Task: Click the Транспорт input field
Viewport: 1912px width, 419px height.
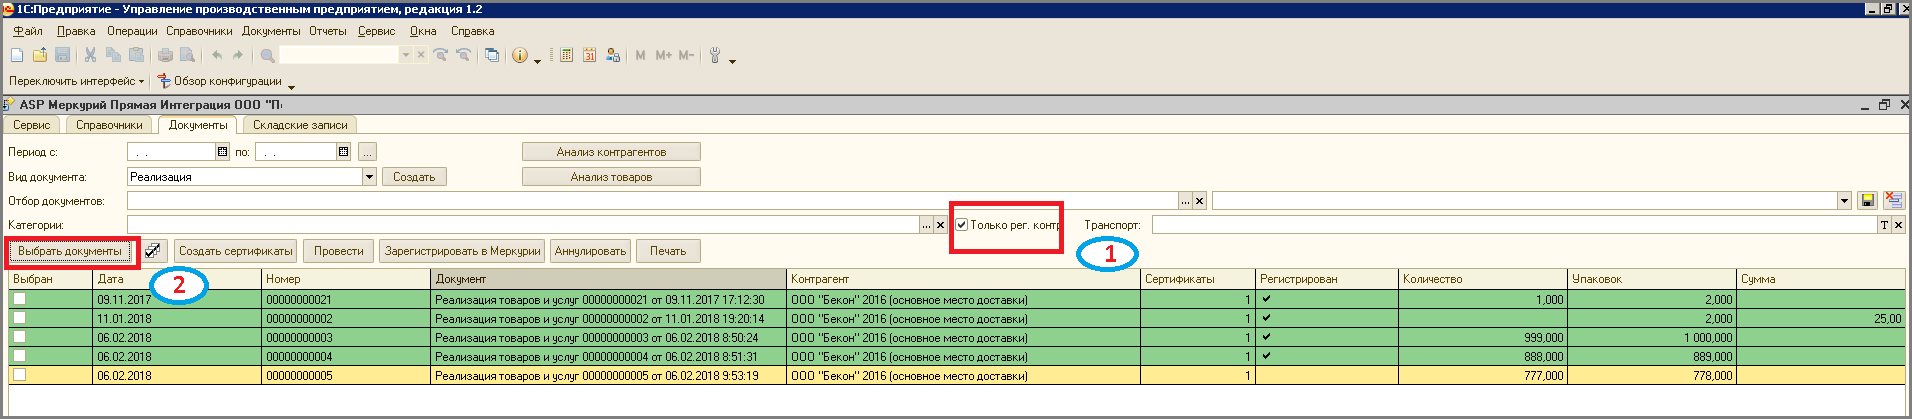Action: 1513,225
